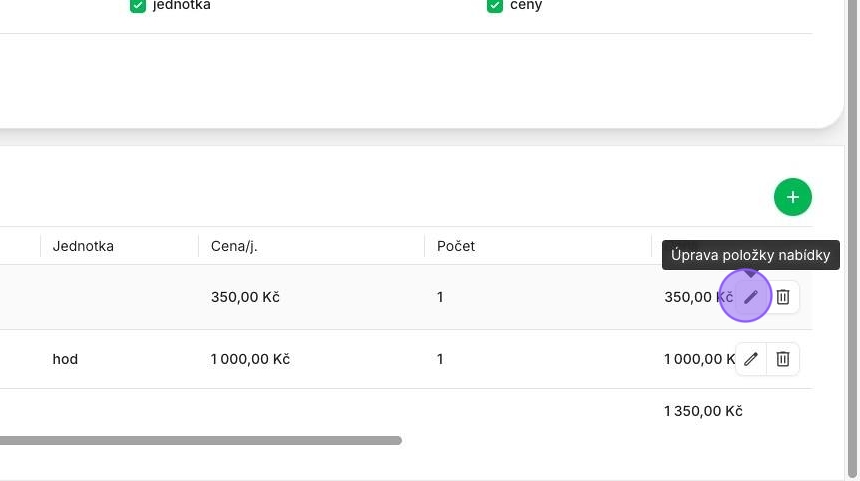This screenshot has height=481, width=860.
Task: Click the vertical page scrollbar
Action: [852, 239]
